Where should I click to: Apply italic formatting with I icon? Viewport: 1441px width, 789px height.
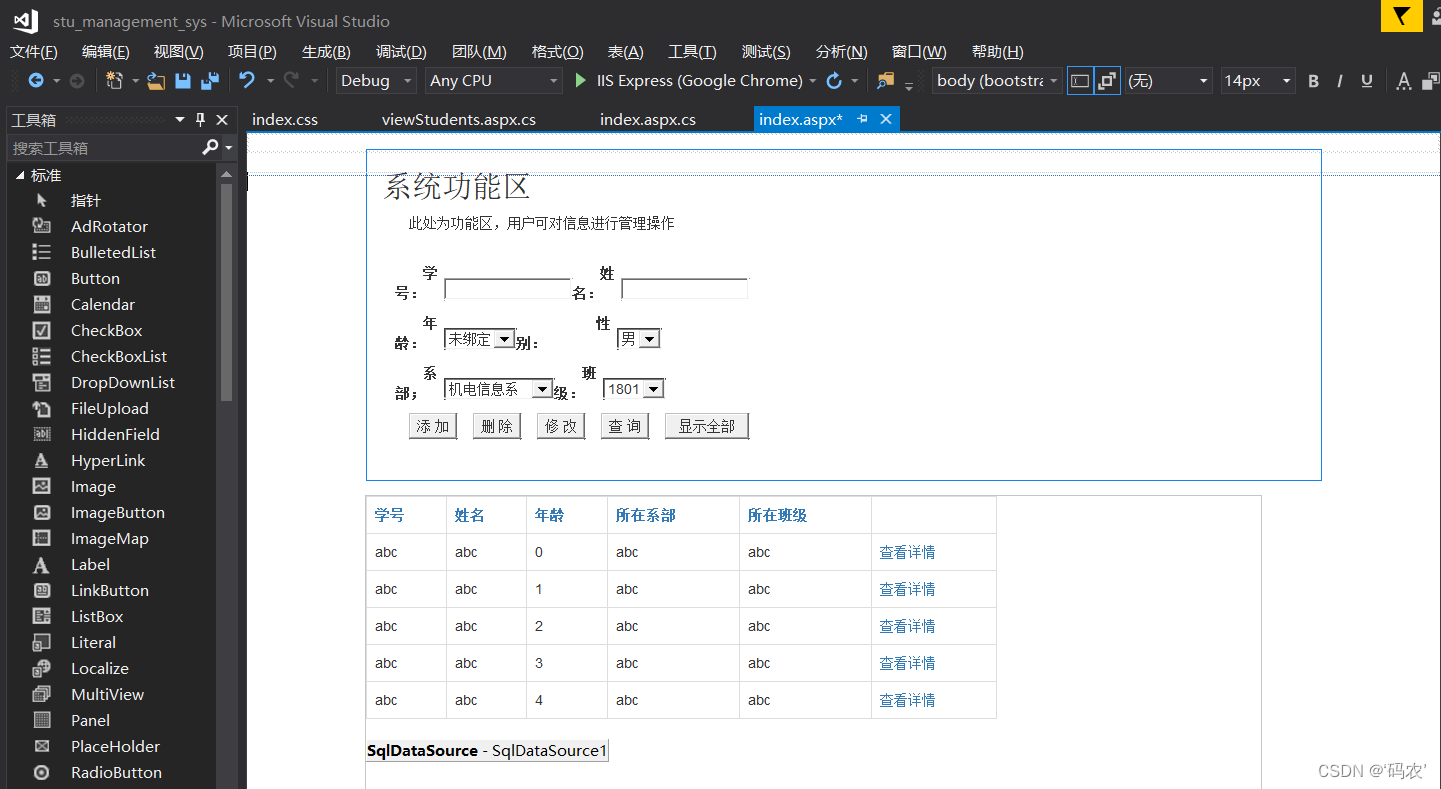click(1340, 81)
